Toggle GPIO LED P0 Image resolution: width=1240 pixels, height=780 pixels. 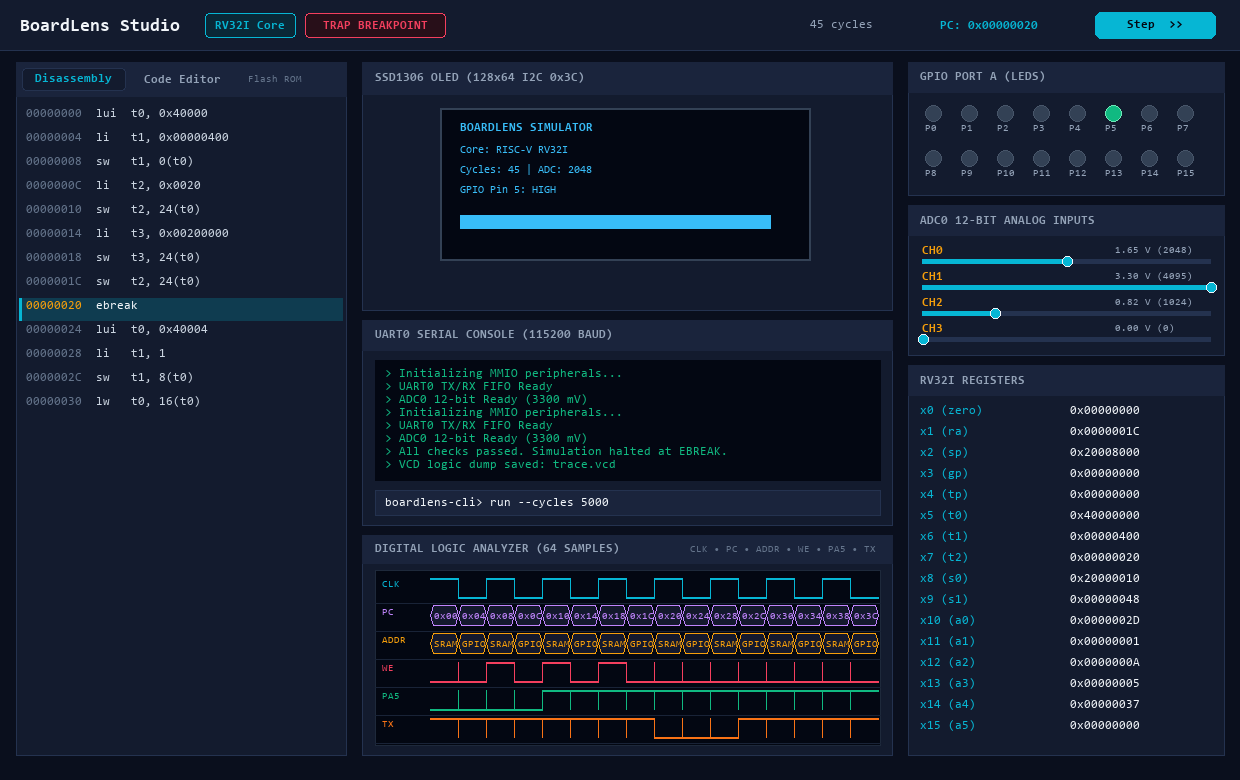933,114
